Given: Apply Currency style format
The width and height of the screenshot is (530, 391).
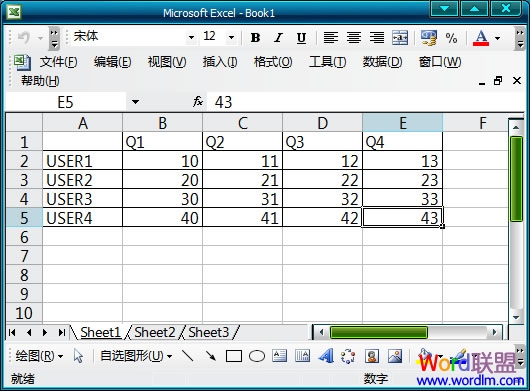Looking at the screenshot, I should 429,38.
